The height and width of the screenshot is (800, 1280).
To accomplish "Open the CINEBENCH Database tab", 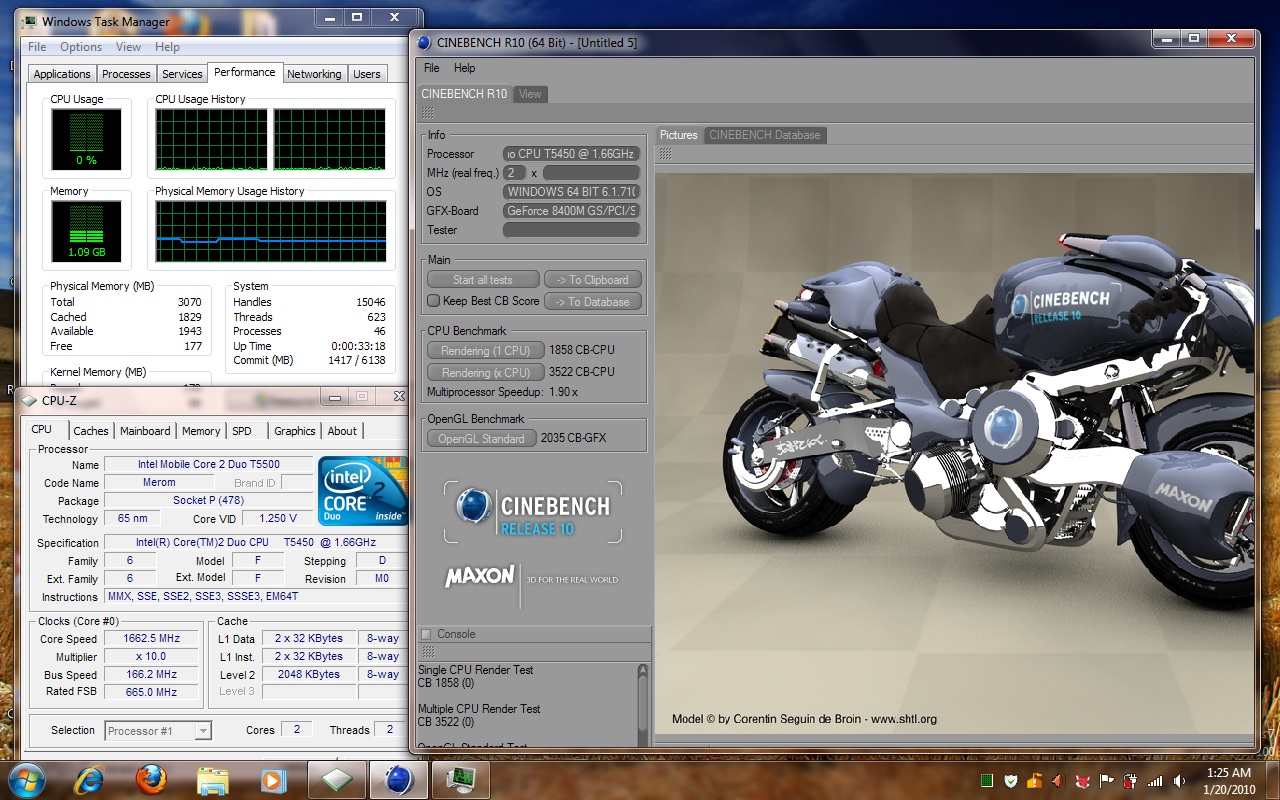I will (x=765, y=135).
